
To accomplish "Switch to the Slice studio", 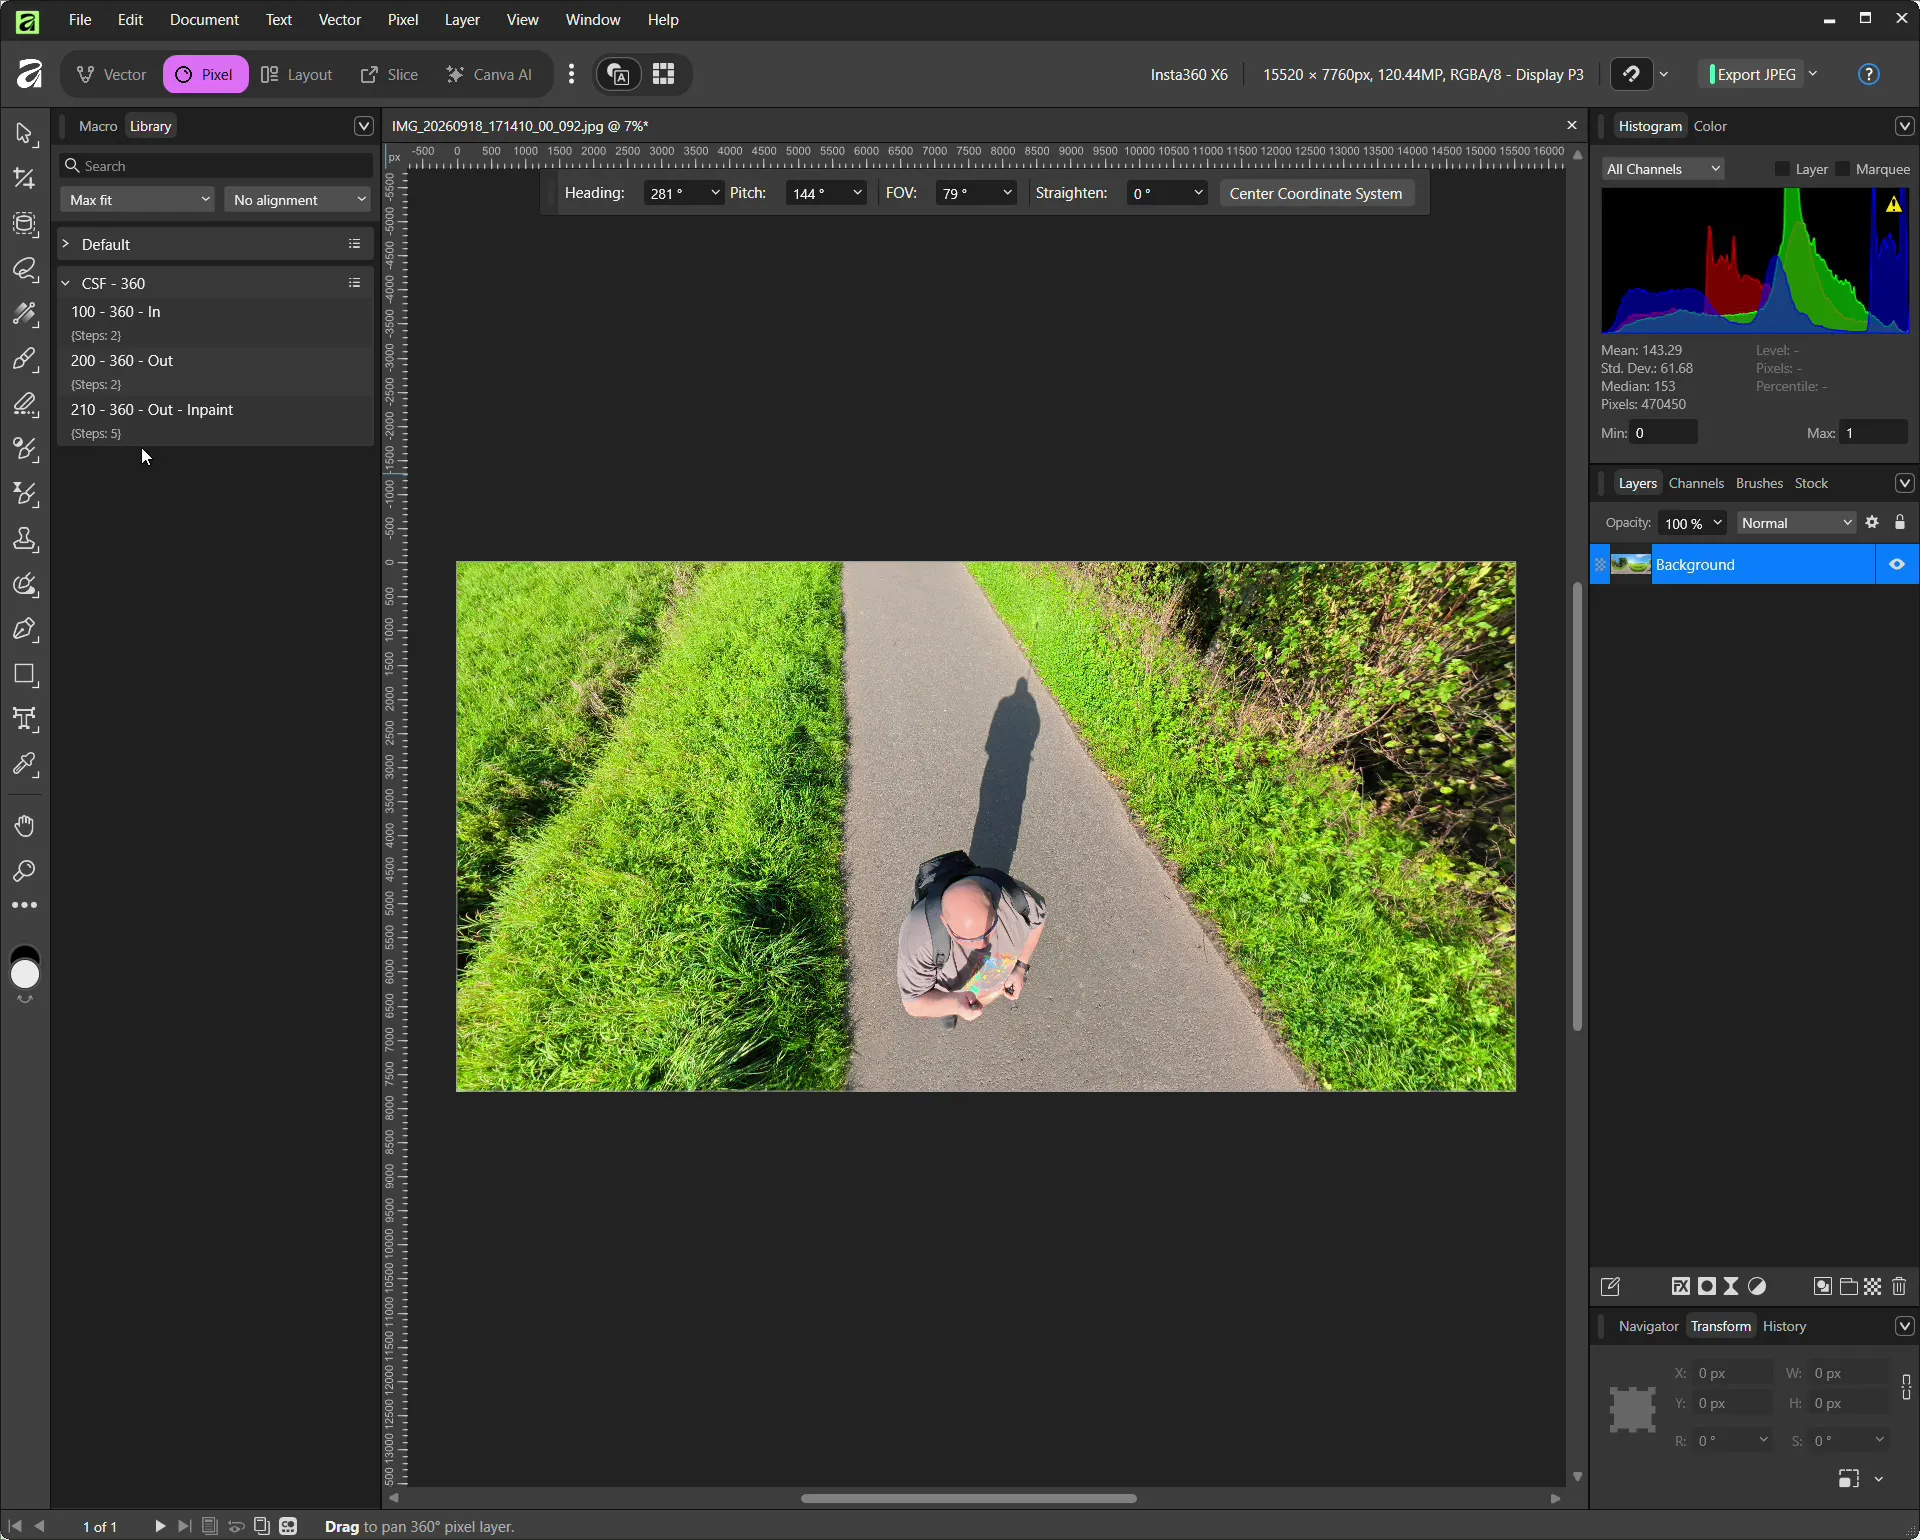I will click(x=390, y=75).
